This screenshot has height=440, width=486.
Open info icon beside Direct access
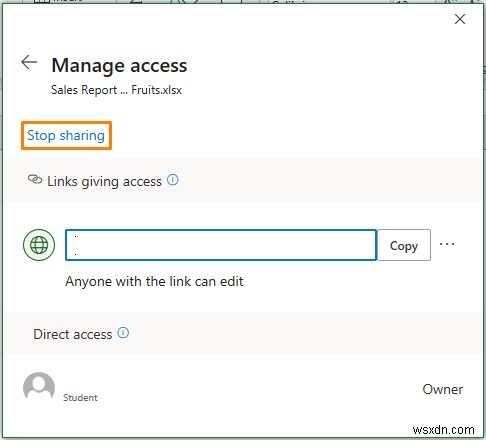pos(123,333)
